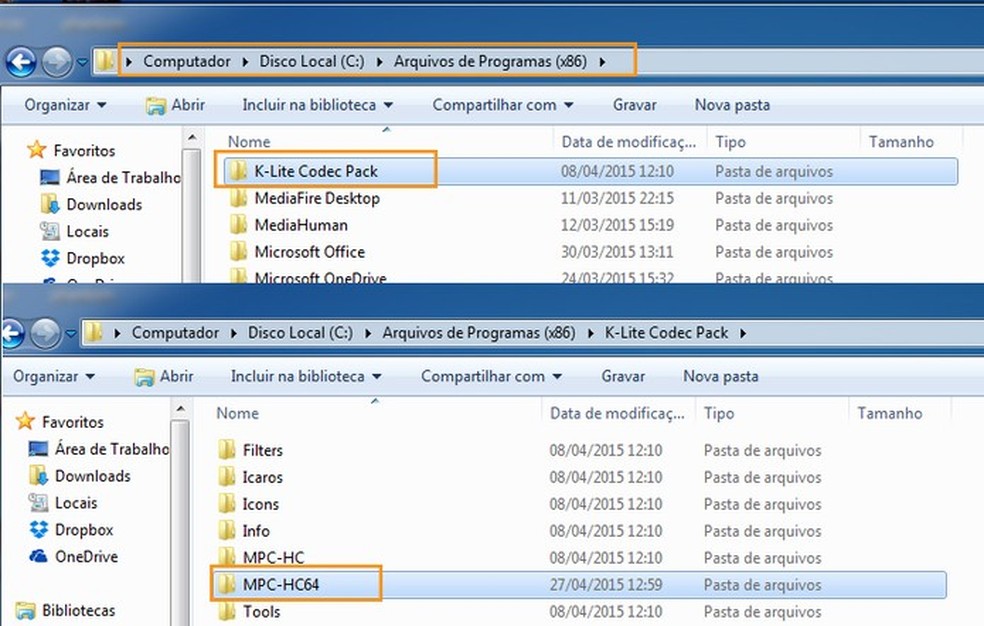984x626 pixels.
Task: Expand arrow after Disco Local in lower address bar
Action: click(368, 333)
